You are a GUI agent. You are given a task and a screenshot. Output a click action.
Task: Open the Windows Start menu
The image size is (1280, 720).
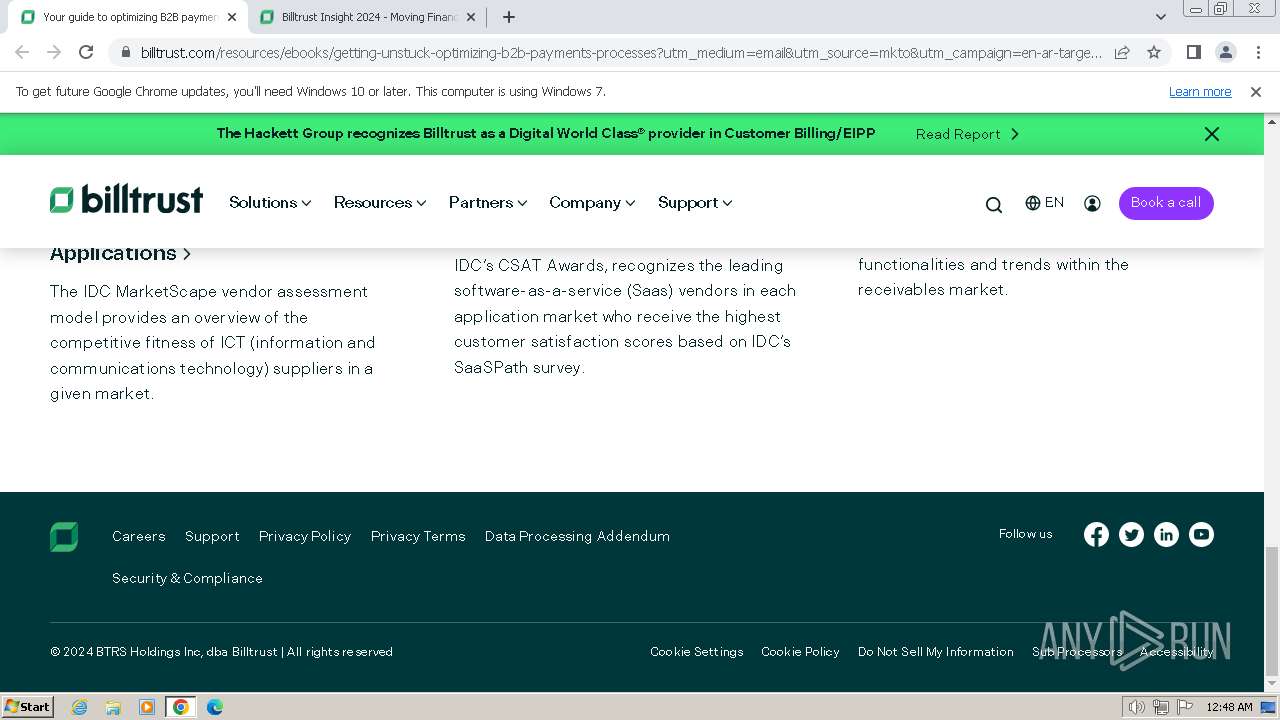point(28,707)
